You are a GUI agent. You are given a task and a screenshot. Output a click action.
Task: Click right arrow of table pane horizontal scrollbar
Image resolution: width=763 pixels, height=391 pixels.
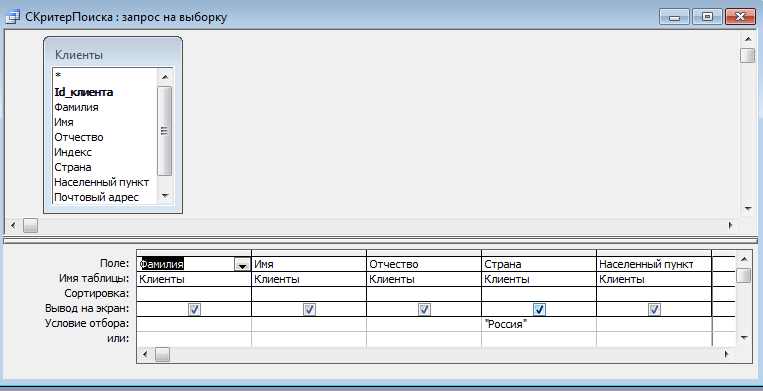point(730,225)
